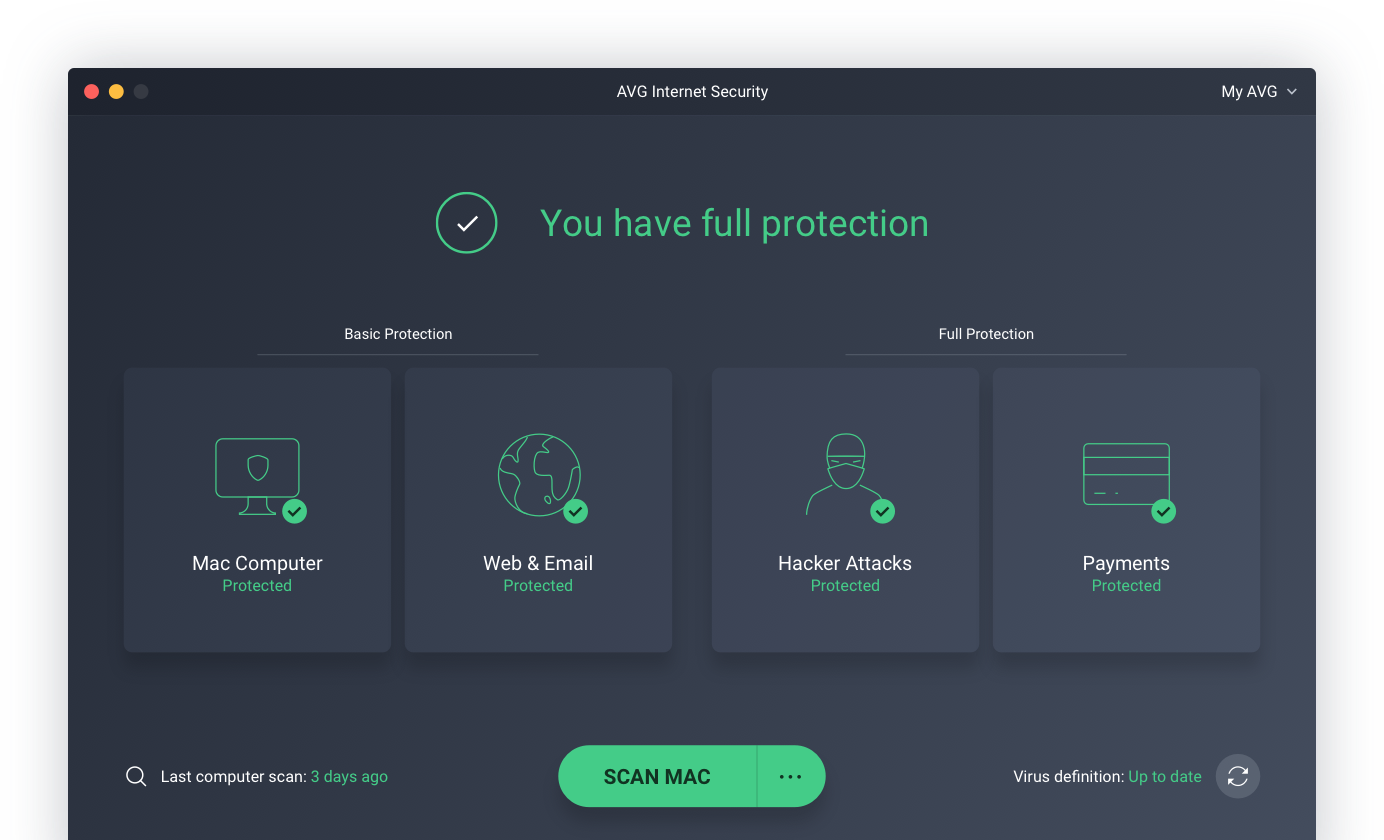Viewport: 1384px width, 840px height.
Task: Expand the chevron next to My AVG
Action: [1292, 91]
